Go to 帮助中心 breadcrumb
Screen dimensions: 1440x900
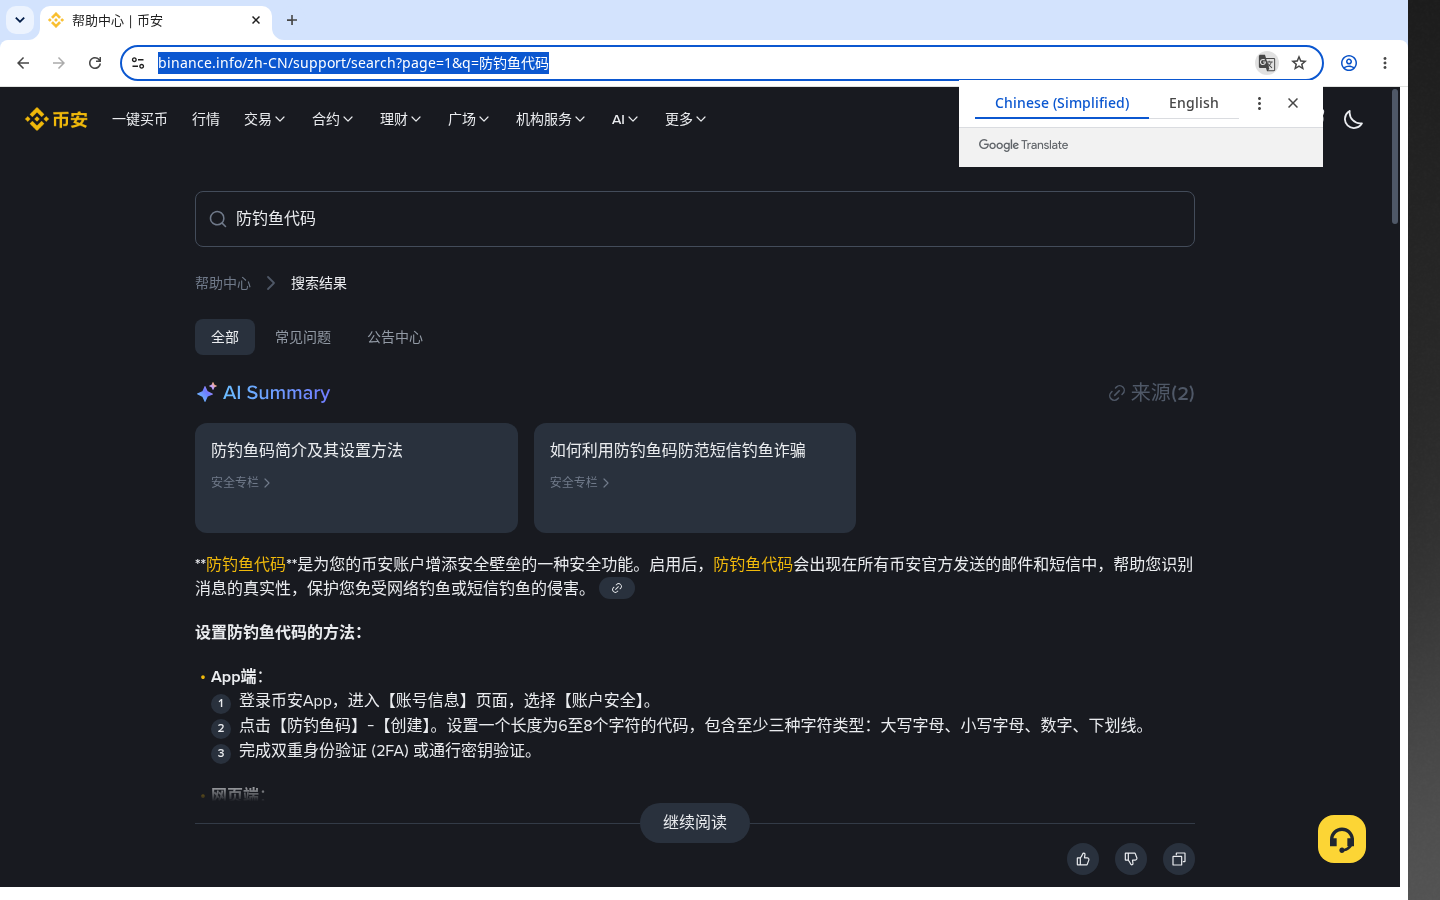click(223, 284)
